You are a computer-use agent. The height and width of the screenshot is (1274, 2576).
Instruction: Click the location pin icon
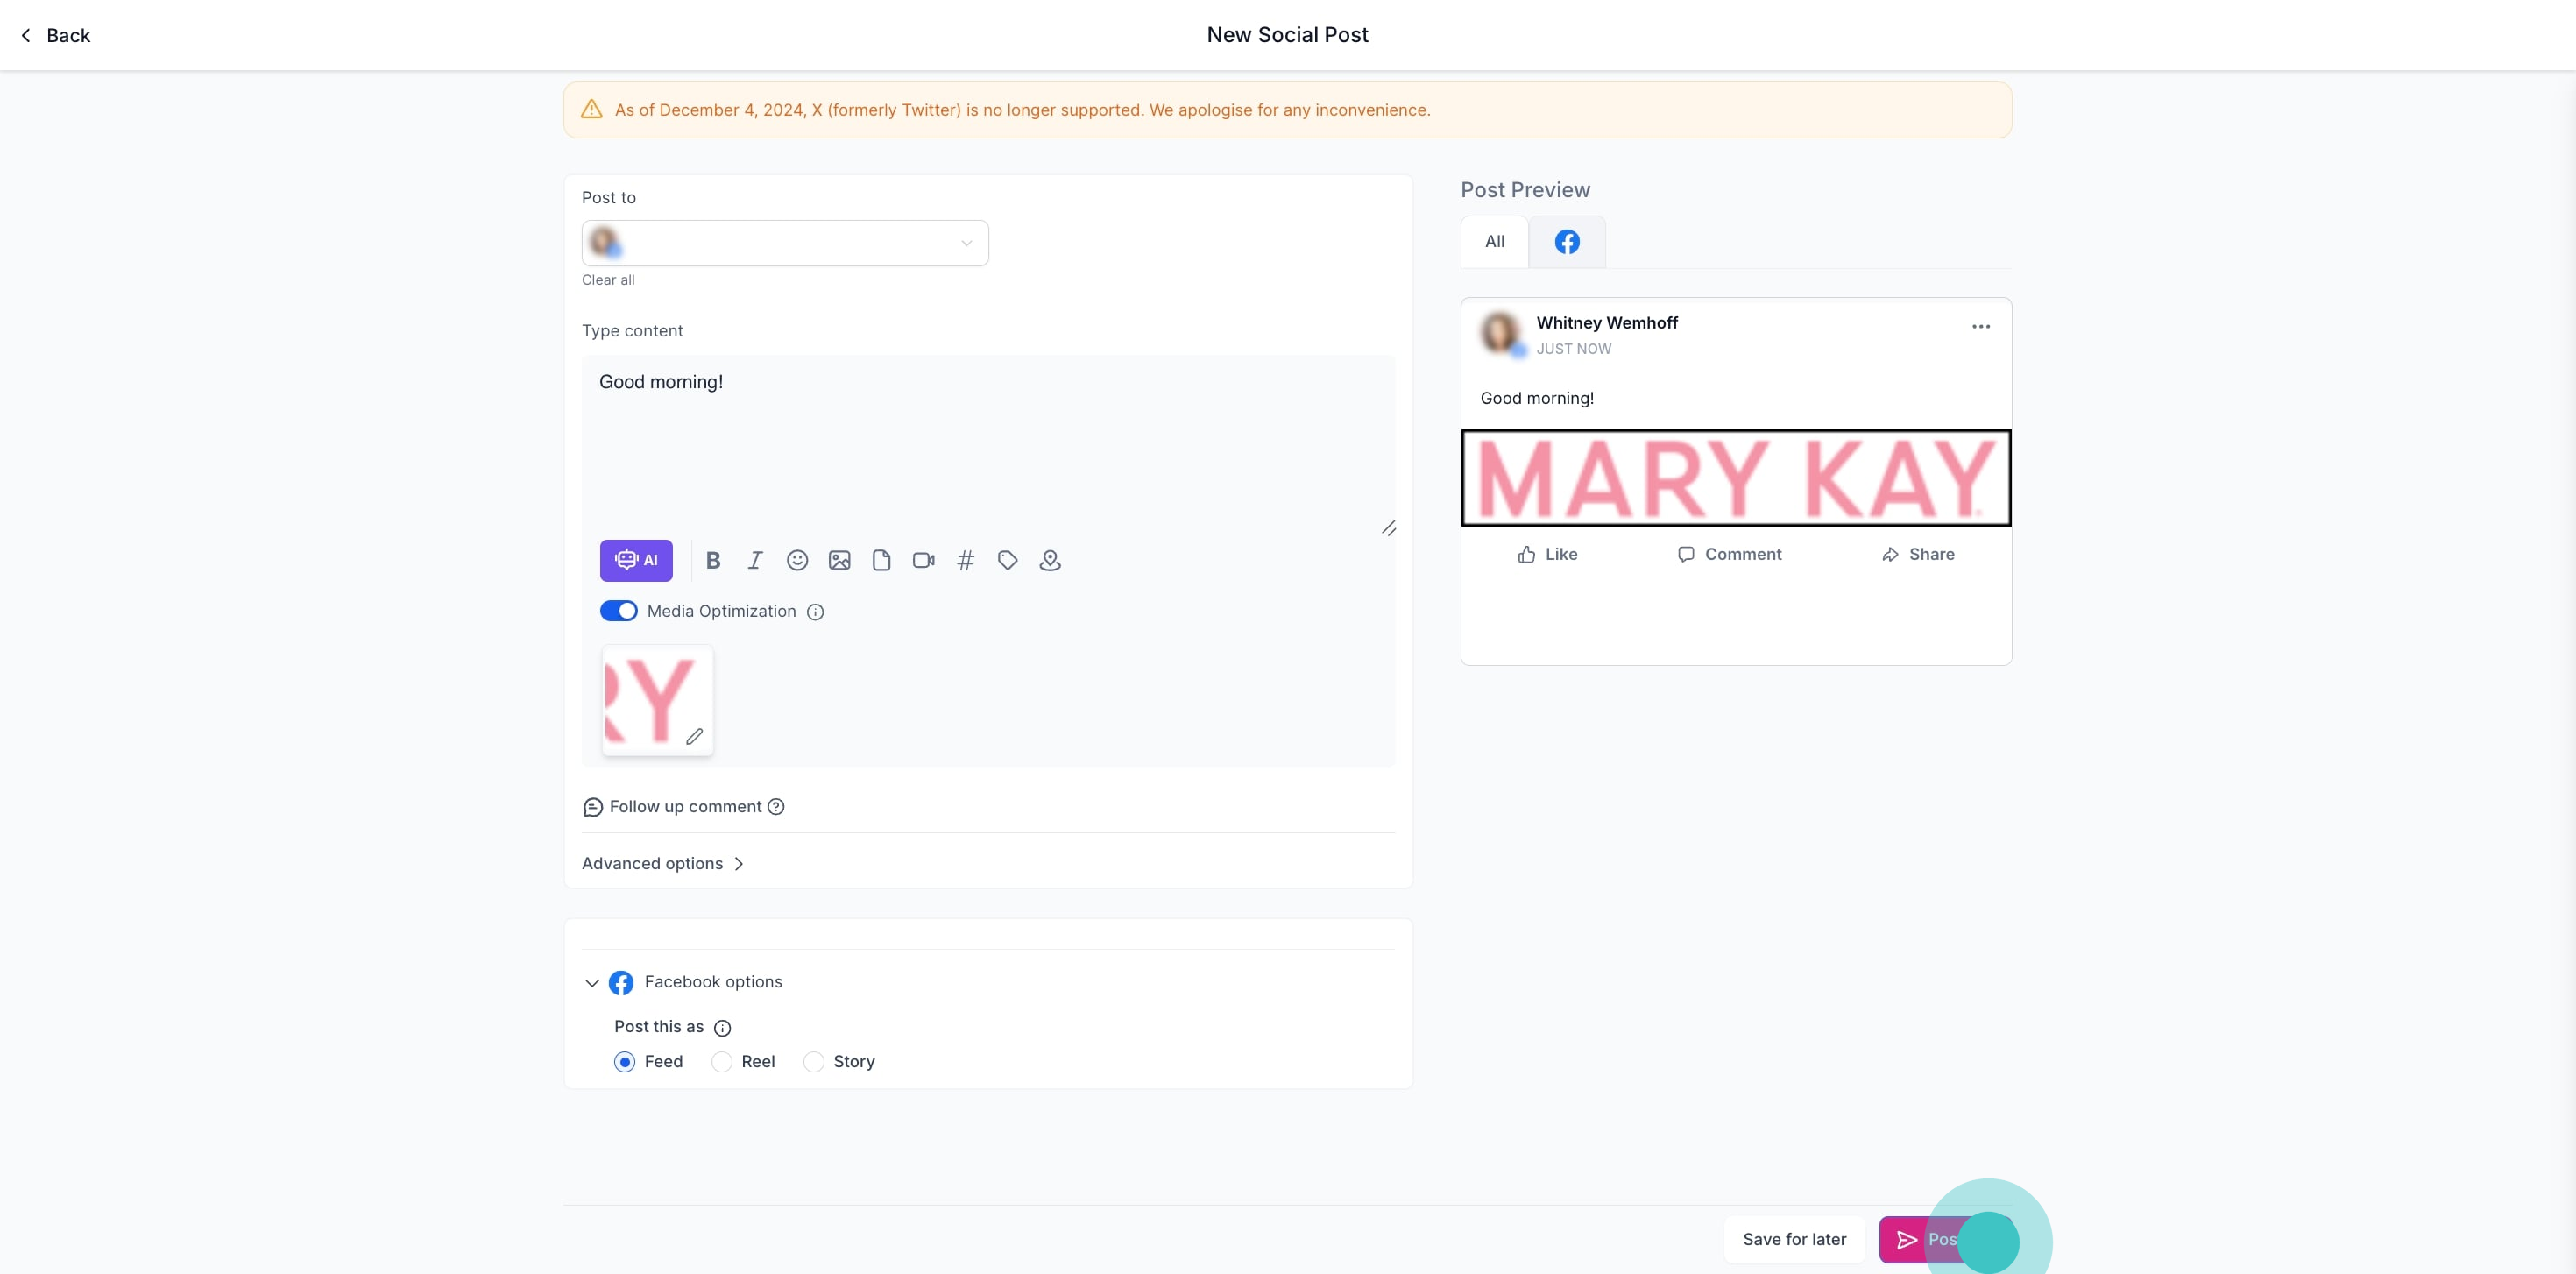pos(1049,560)
